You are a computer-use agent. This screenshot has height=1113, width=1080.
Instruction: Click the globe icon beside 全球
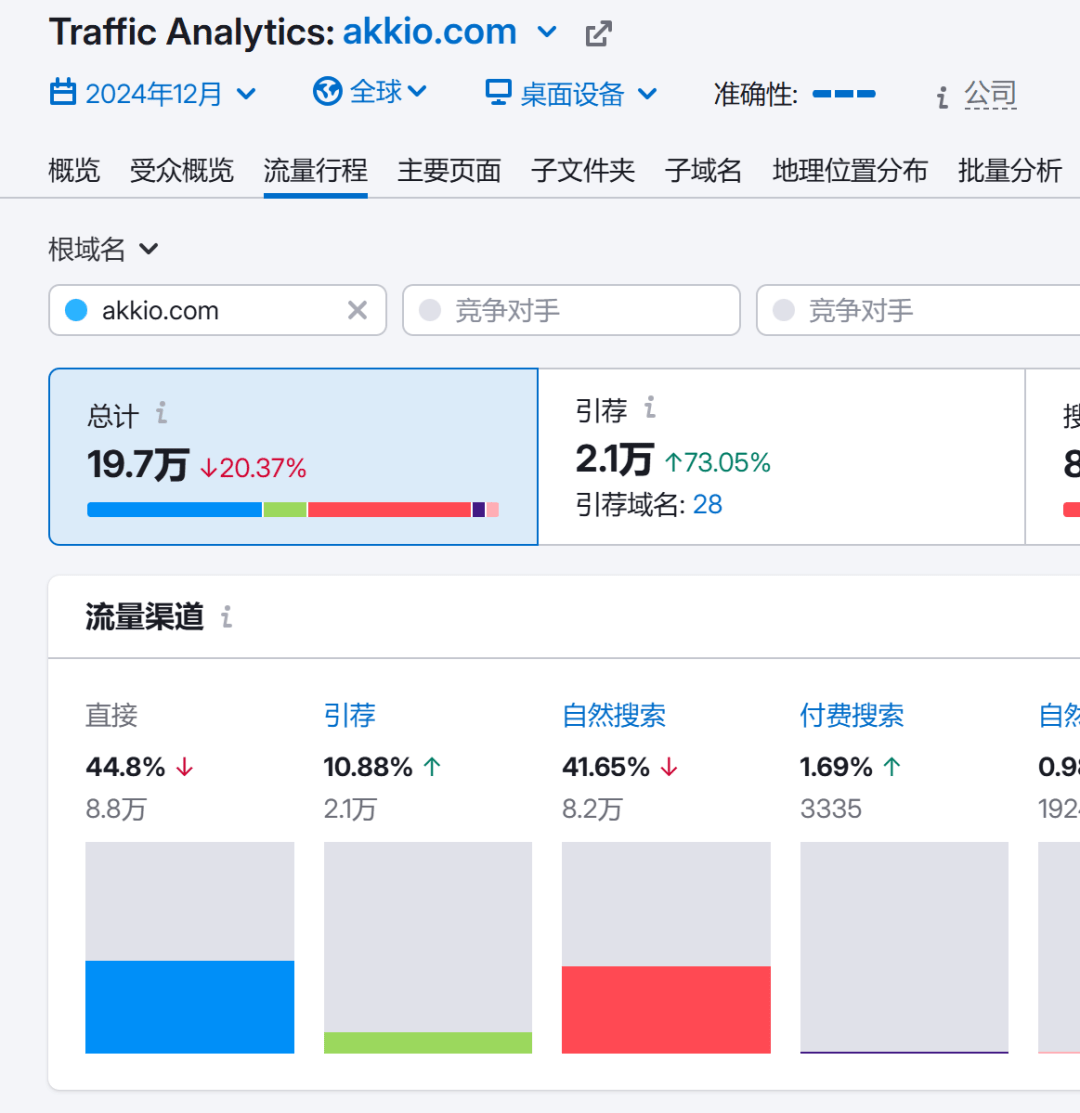click(x=327, y=92)
